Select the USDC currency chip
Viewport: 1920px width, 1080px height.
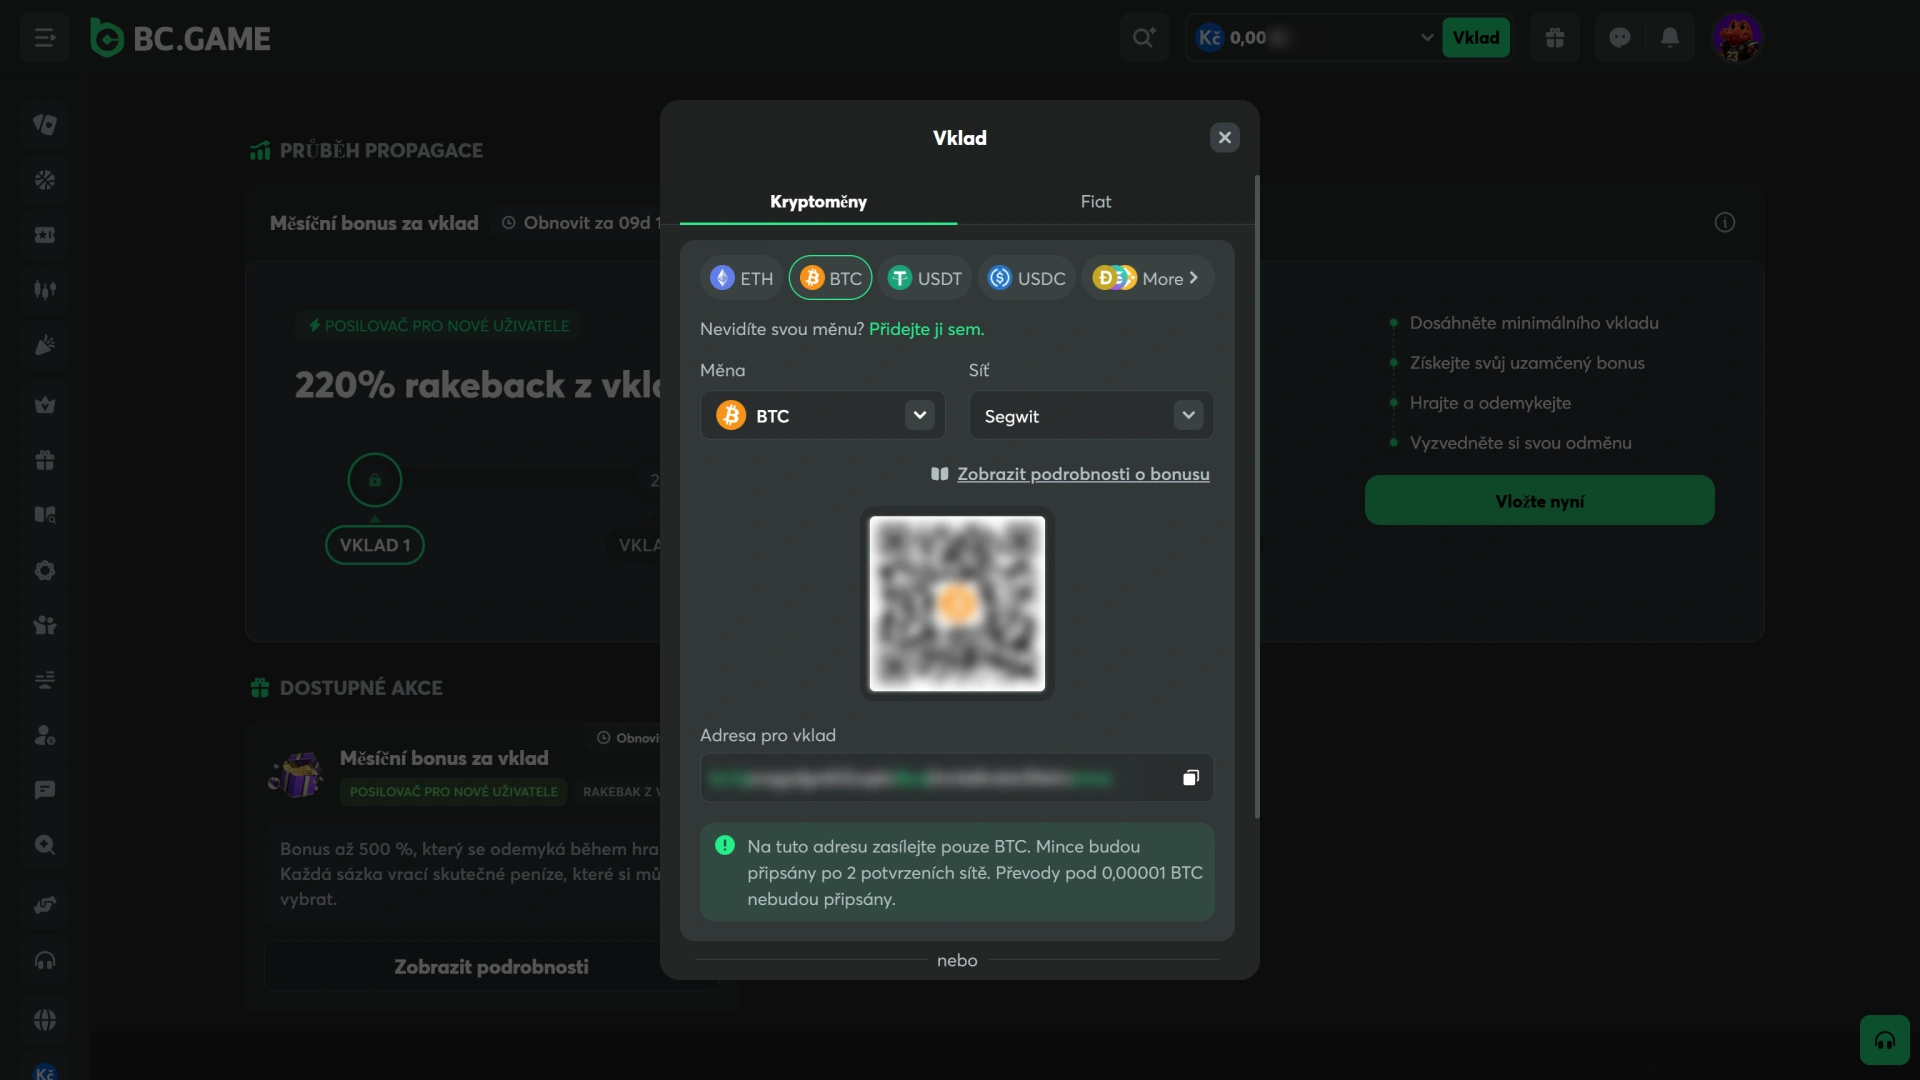1027,278
